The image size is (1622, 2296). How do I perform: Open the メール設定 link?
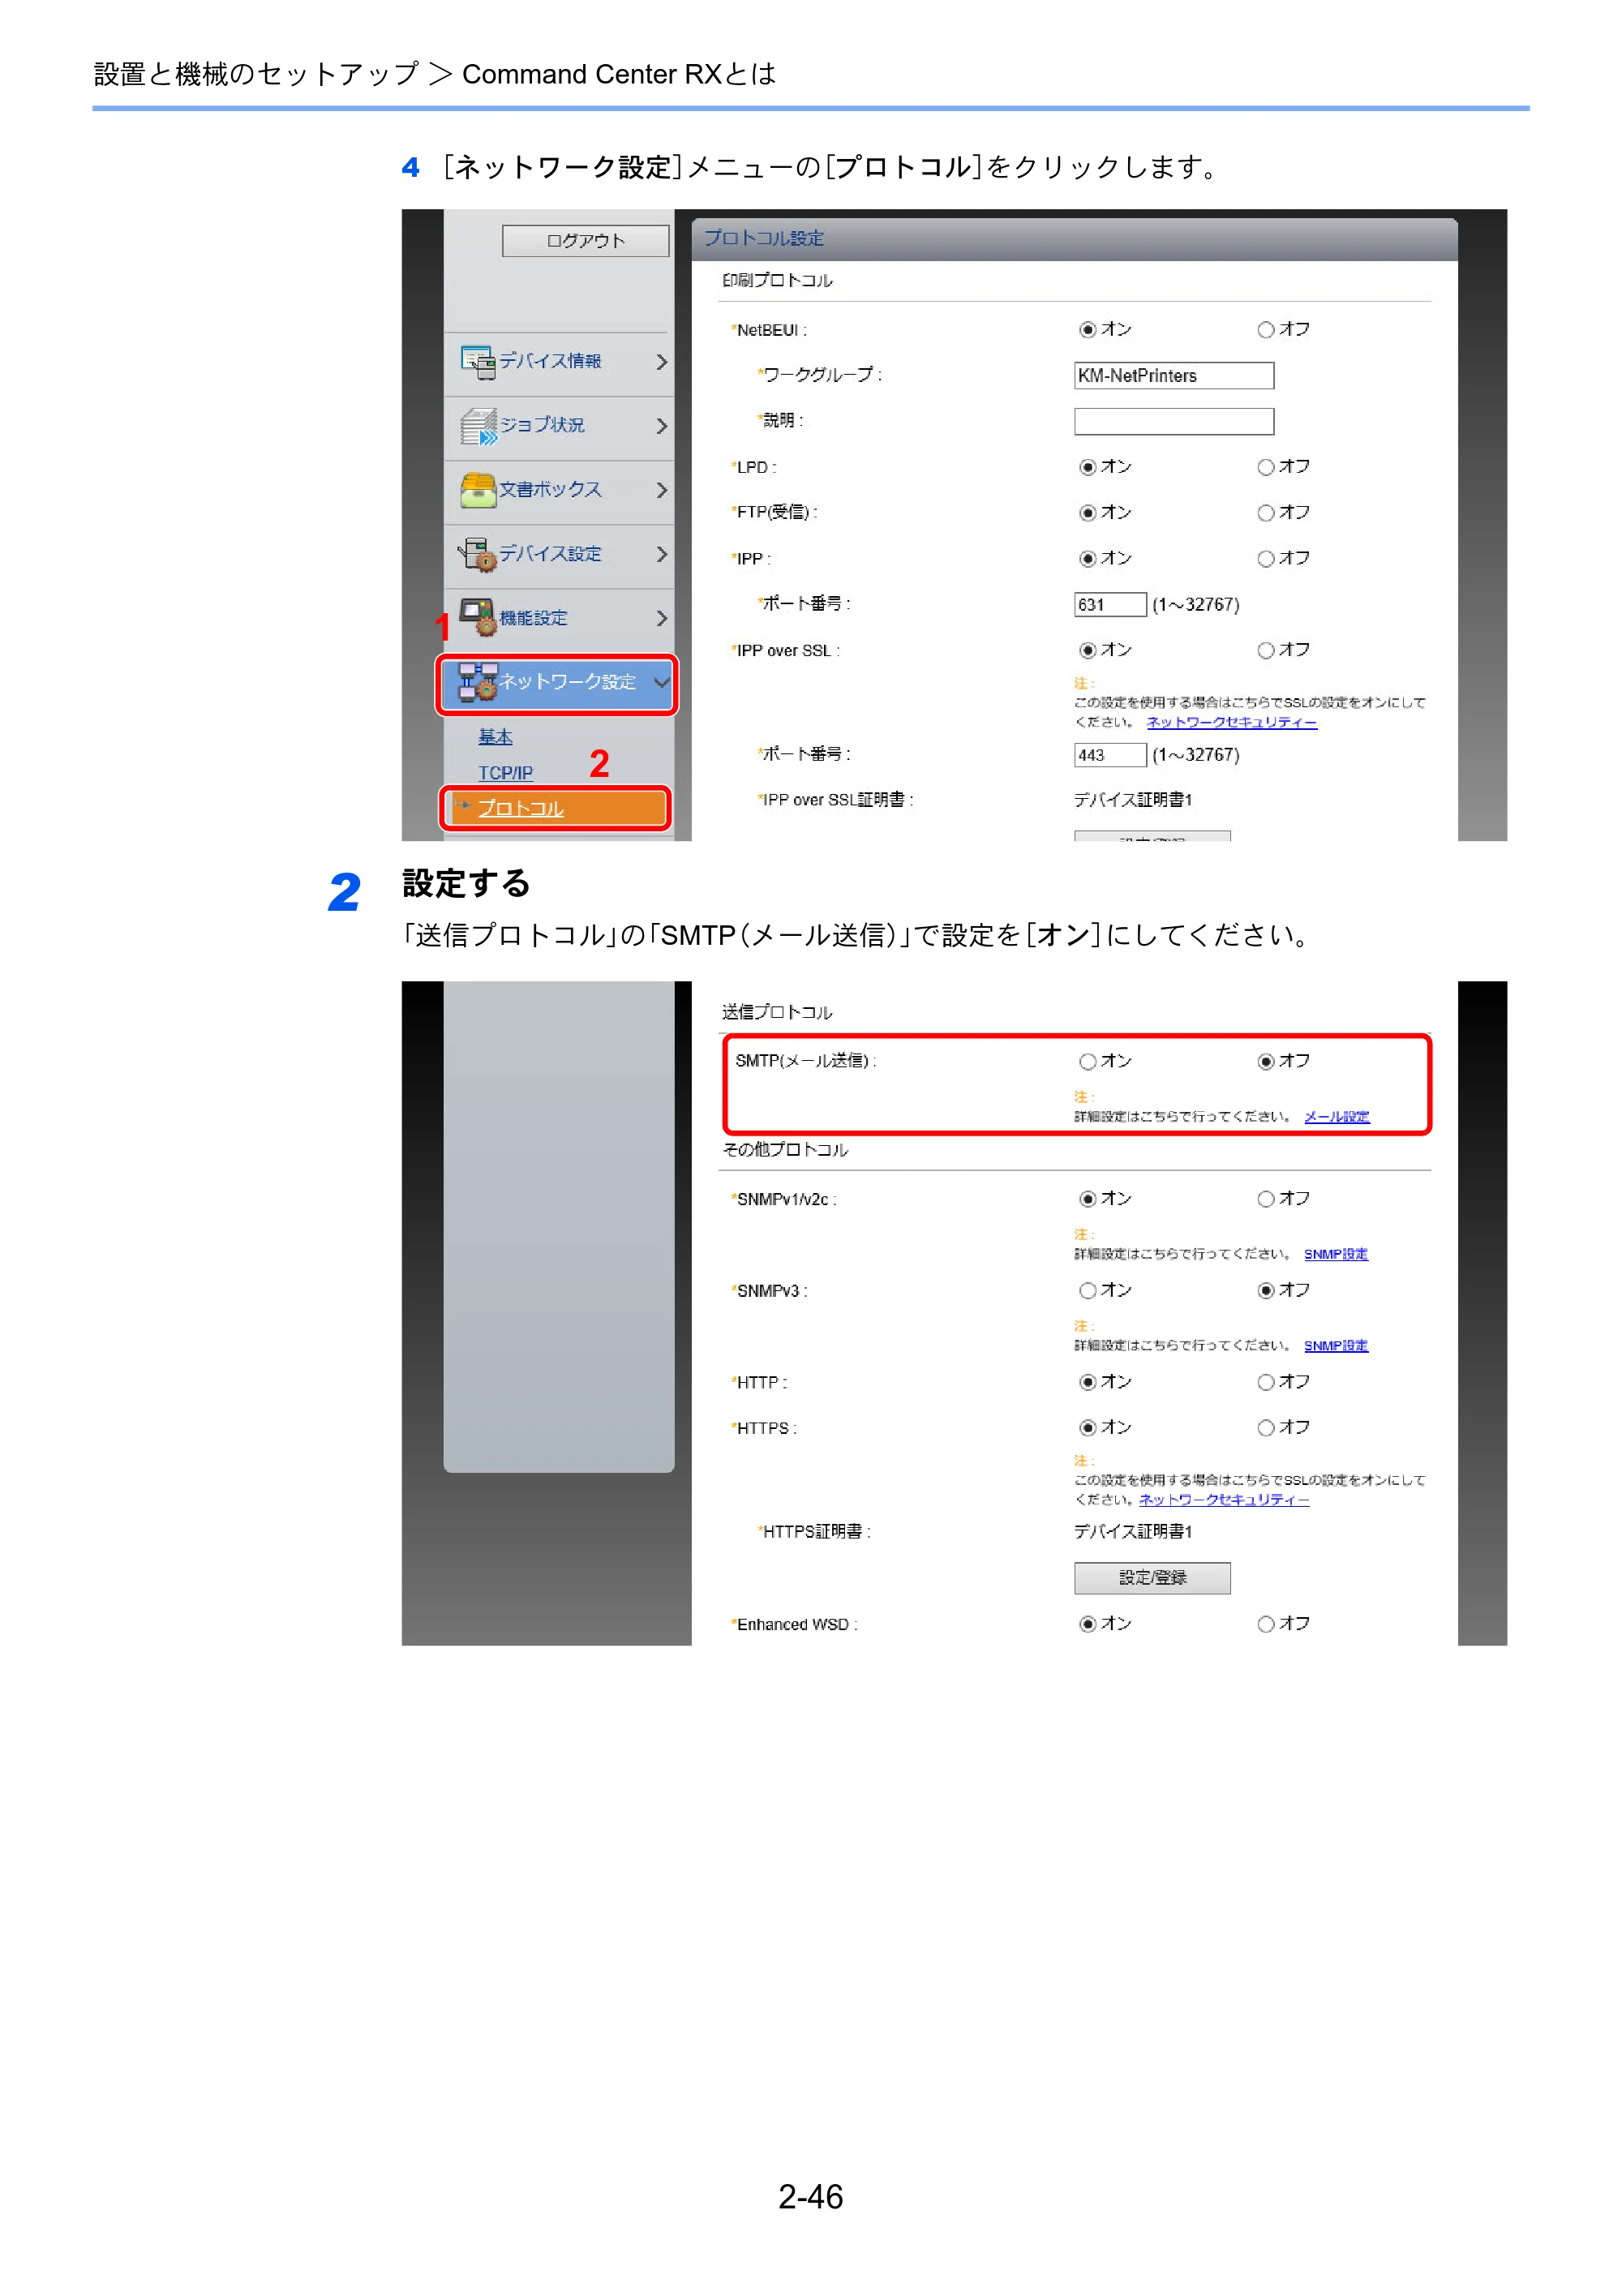click(1336, 1117)
